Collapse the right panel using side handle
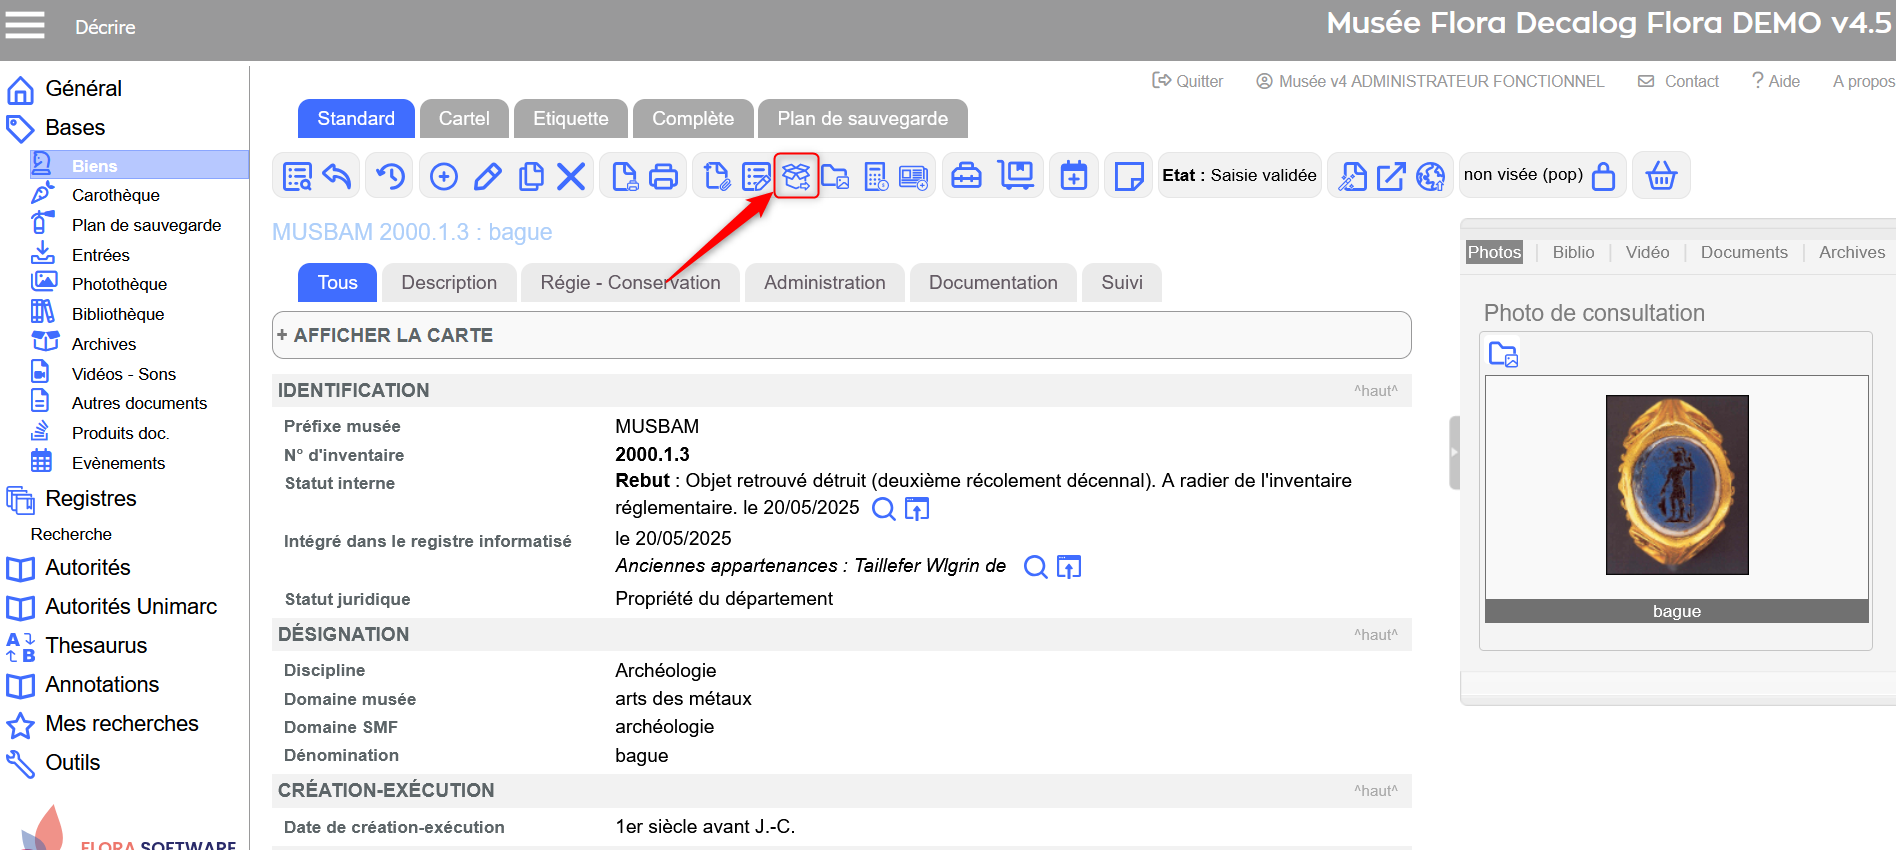Image resolution: width=1896 pixels, height=850 pixels. click(x=1454, y=452)
